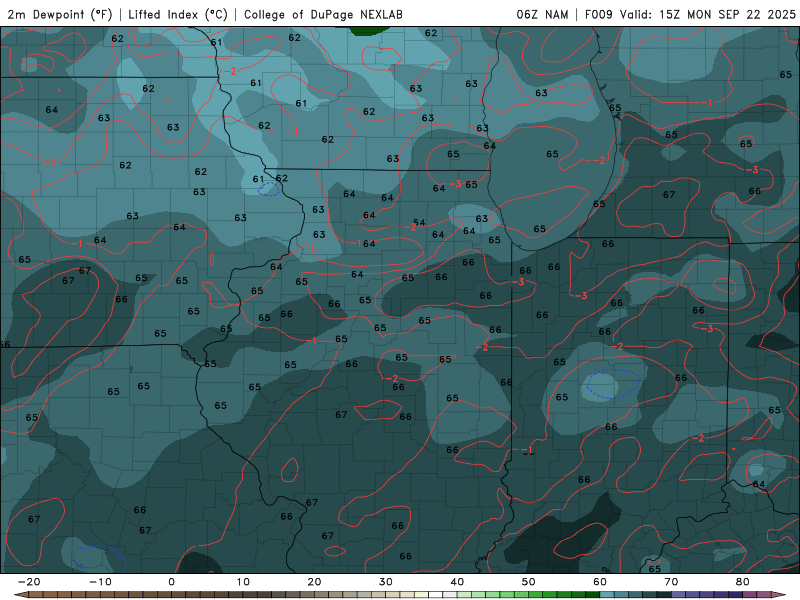This screenshot has height=600, width=800.
Task: Click the "Lifted Index (°C)" title text
Action: (x=178, y=14)
